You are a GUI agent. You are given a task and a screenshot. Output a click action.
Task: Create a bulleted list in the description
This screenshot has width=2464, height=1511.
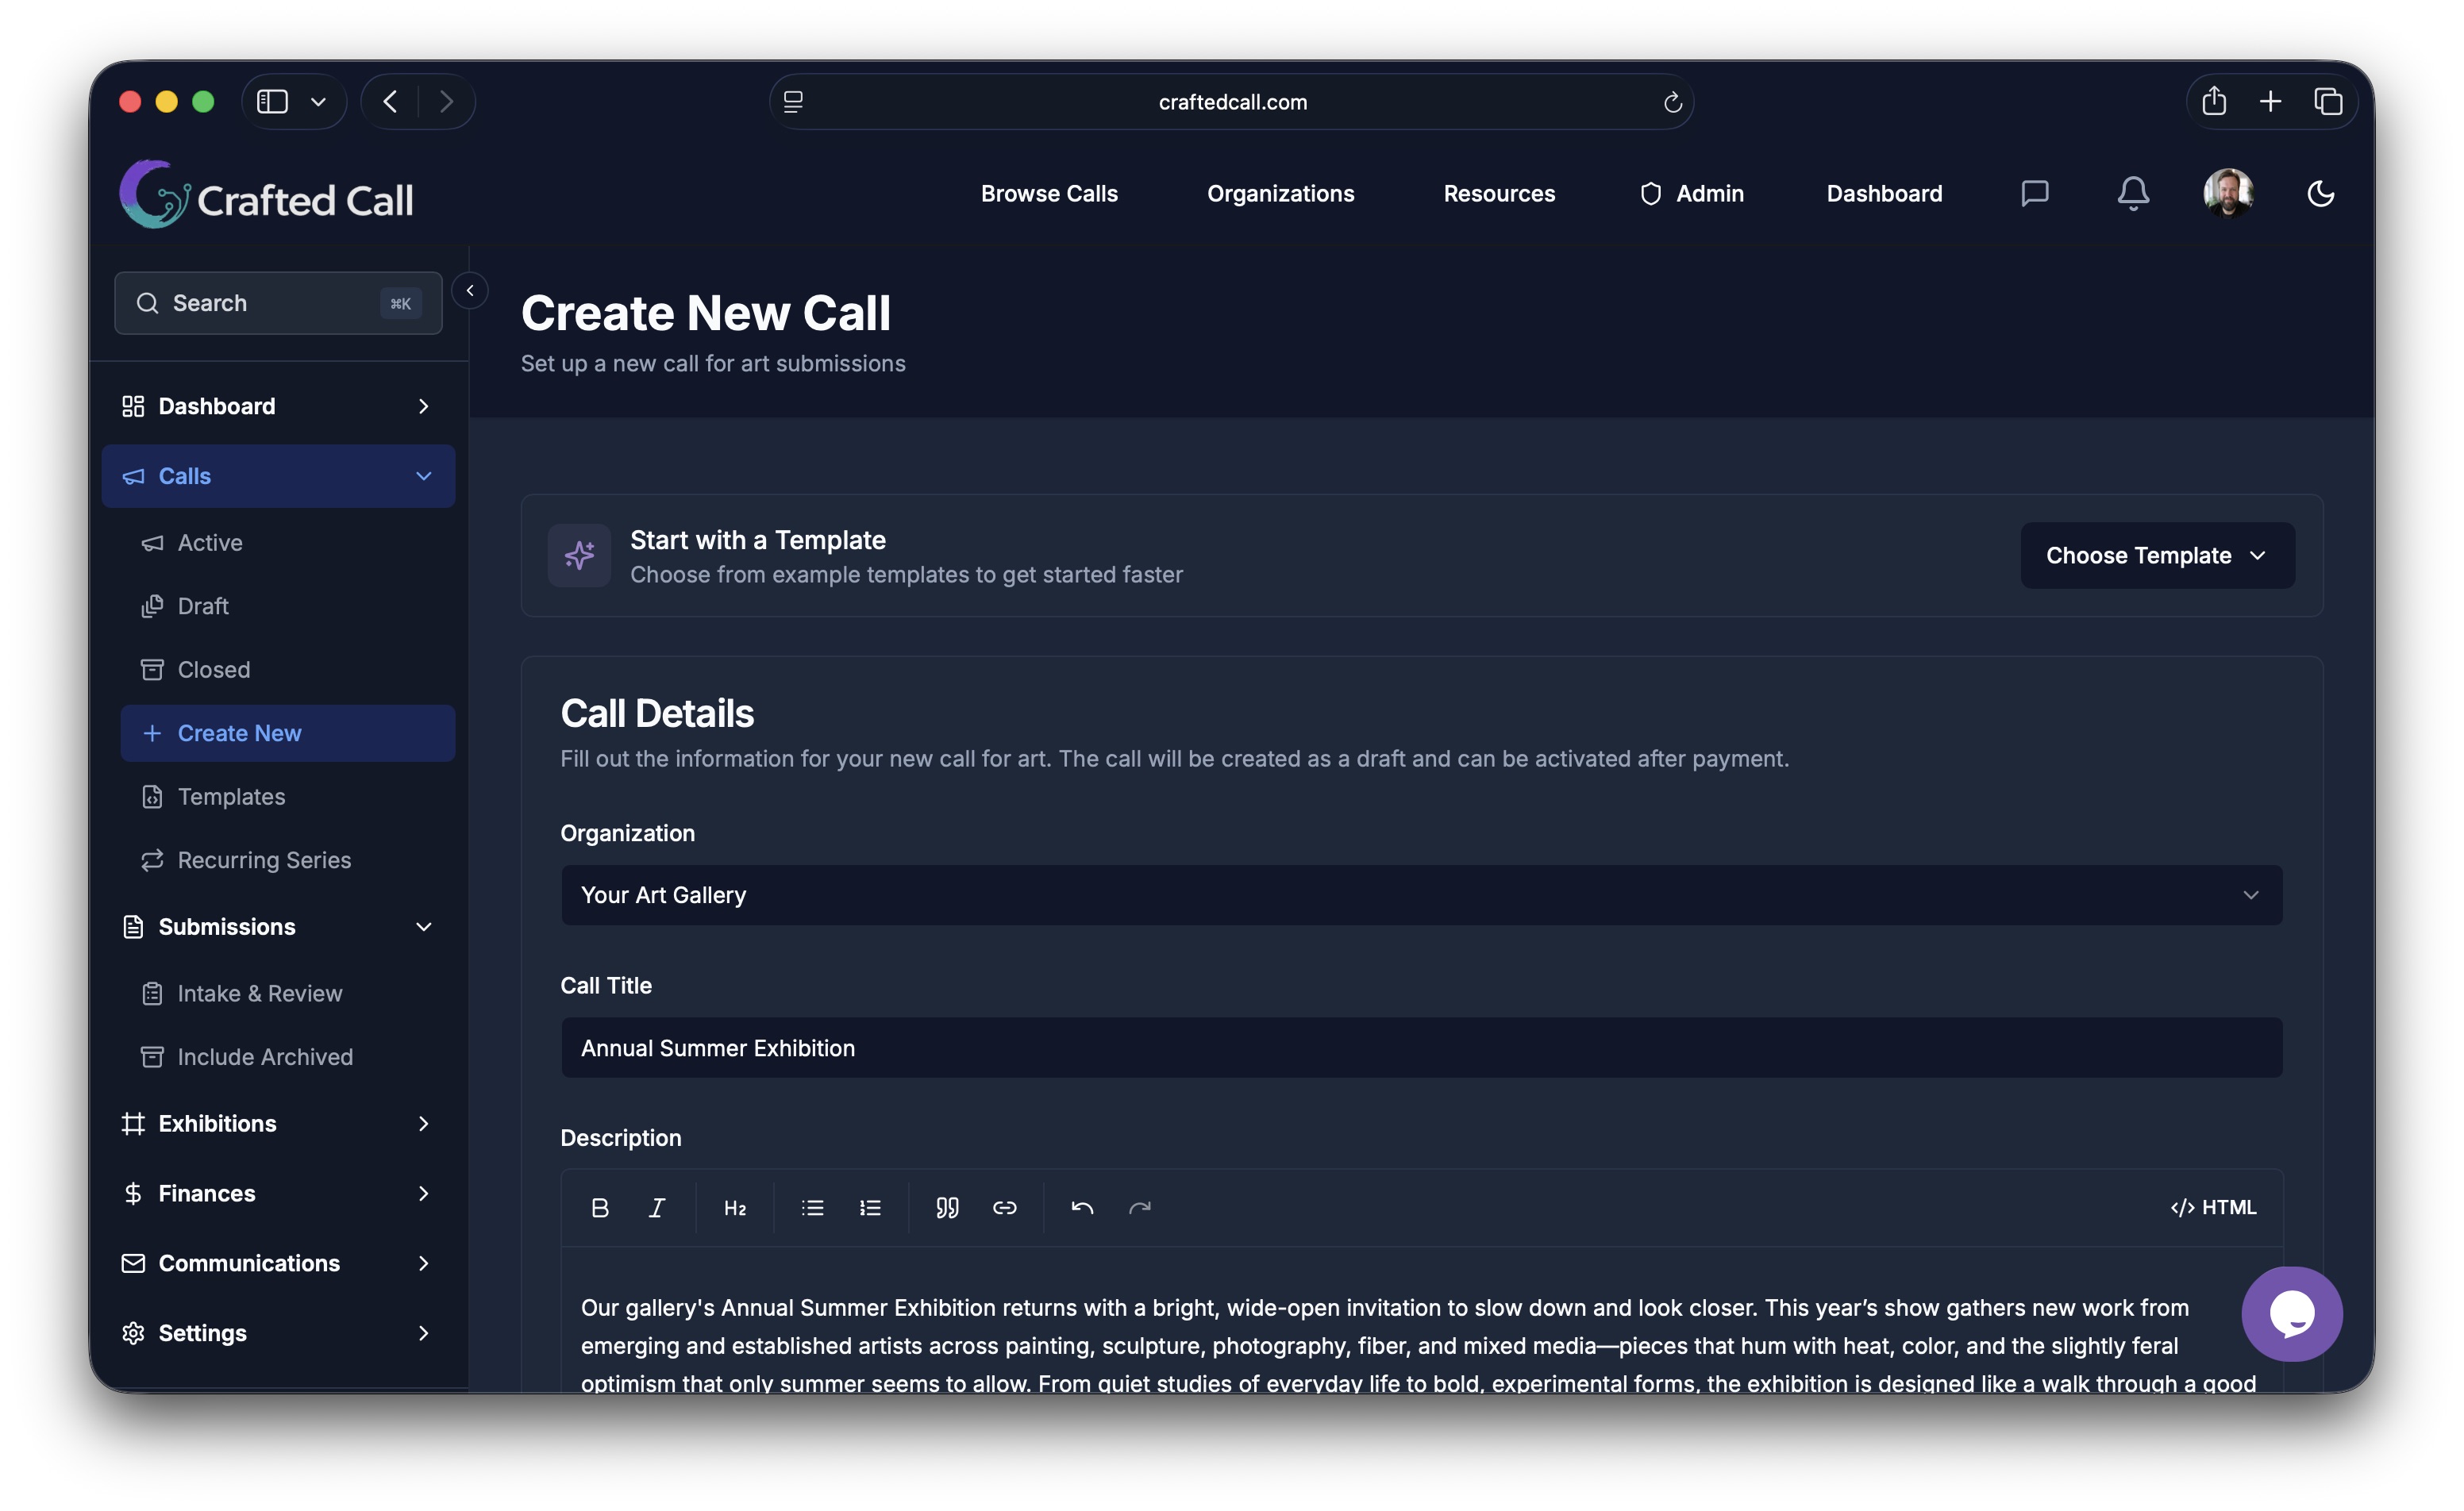pyautogui.click(x=812, y=1207)
